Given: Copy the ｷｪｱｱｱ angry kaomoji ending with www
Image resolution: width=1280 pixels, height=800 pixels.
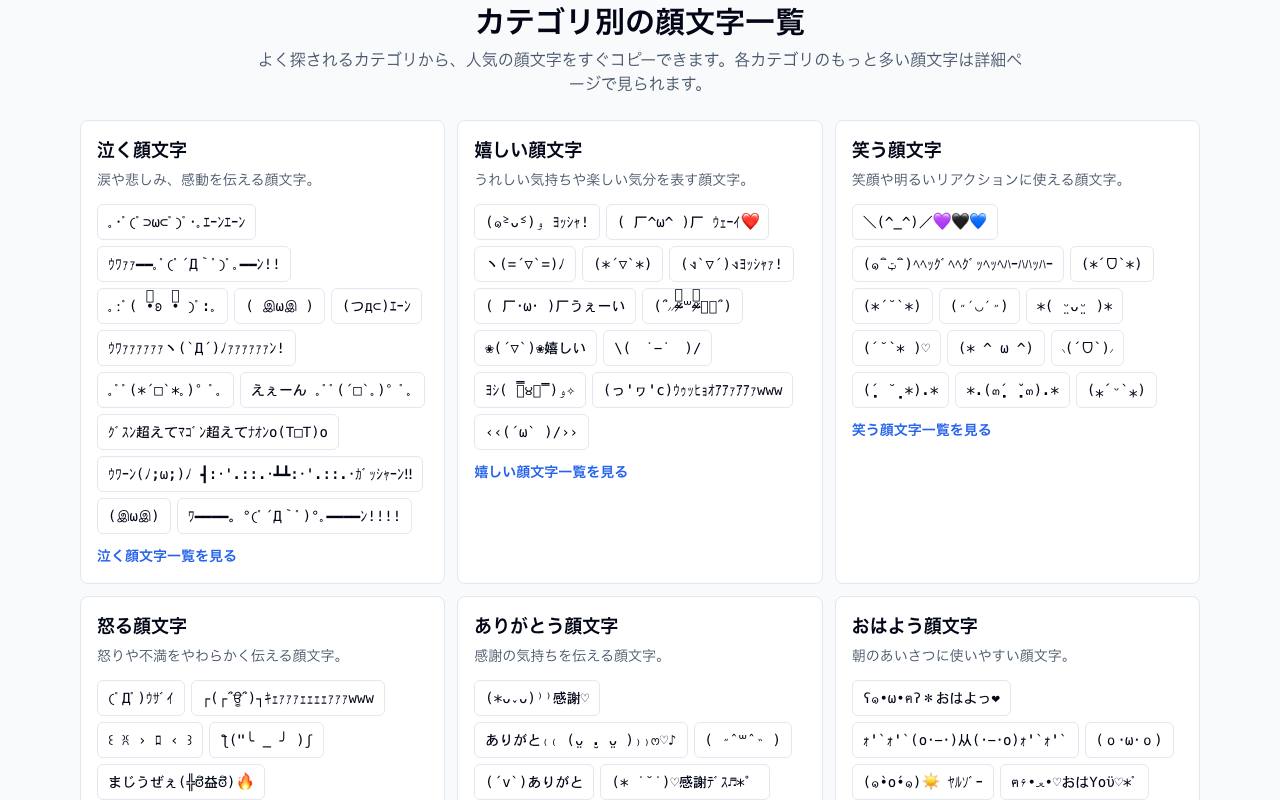Looking at the screenshot, I should point(288,698).
